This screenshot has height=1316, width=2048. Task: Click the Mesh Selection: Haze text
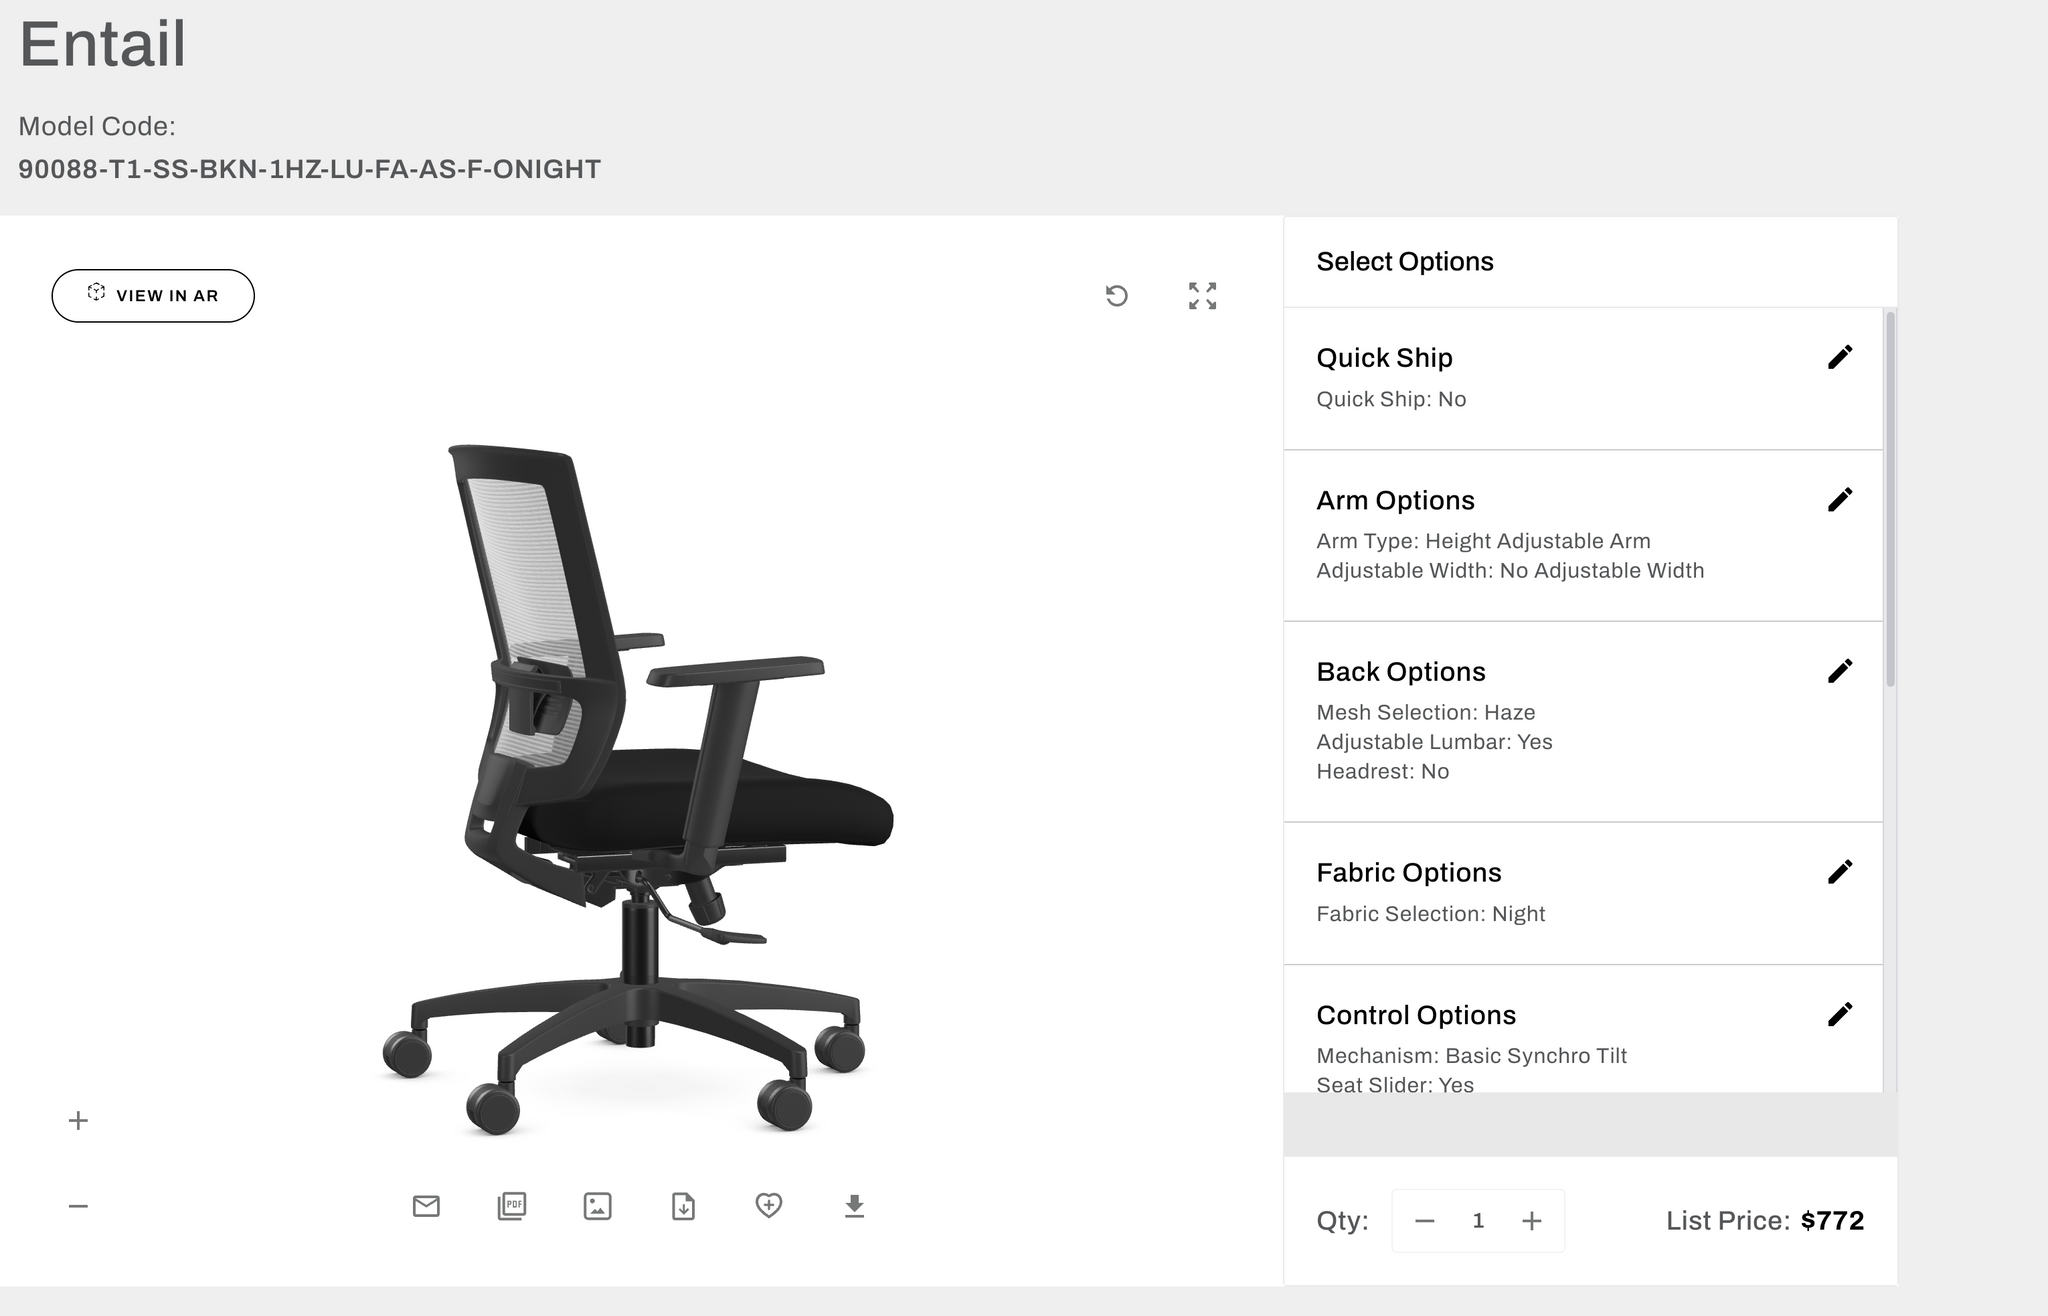click(1425, 713)
